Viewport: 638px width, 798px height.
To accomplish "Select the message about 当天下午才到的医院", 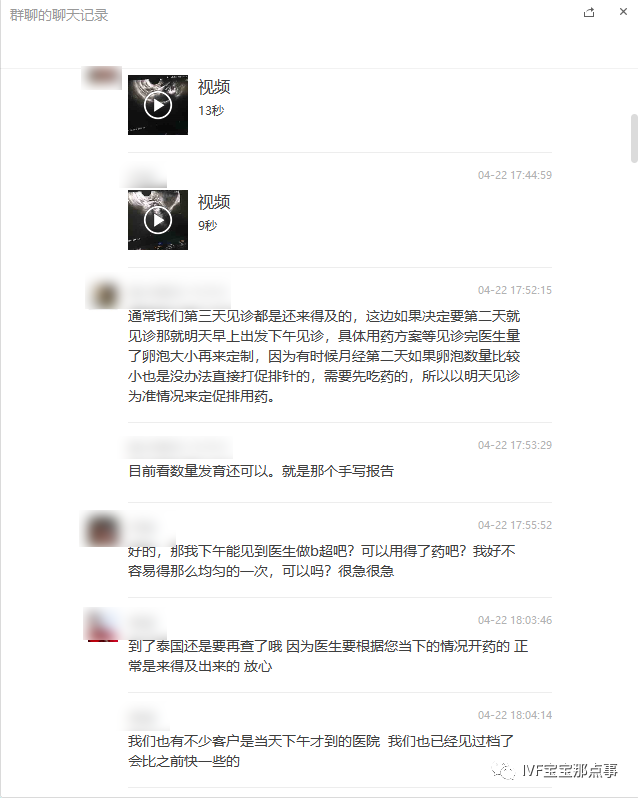I will 321,751.
